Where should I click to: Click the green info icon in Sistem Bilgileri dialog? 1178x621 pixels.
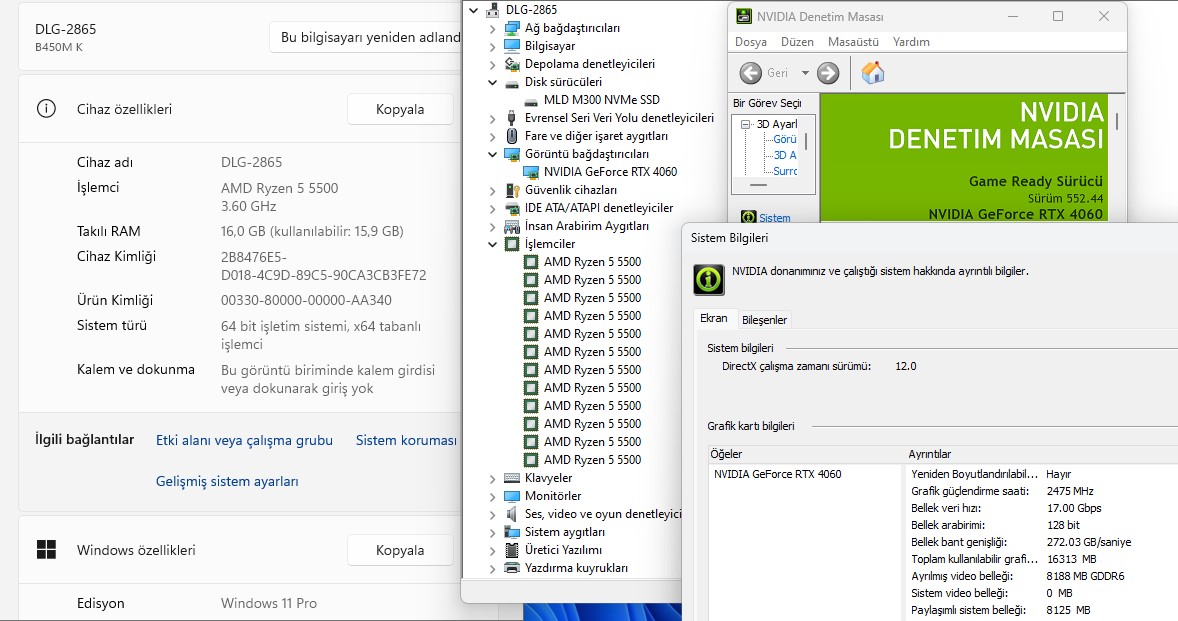click(x=708, y=279)
